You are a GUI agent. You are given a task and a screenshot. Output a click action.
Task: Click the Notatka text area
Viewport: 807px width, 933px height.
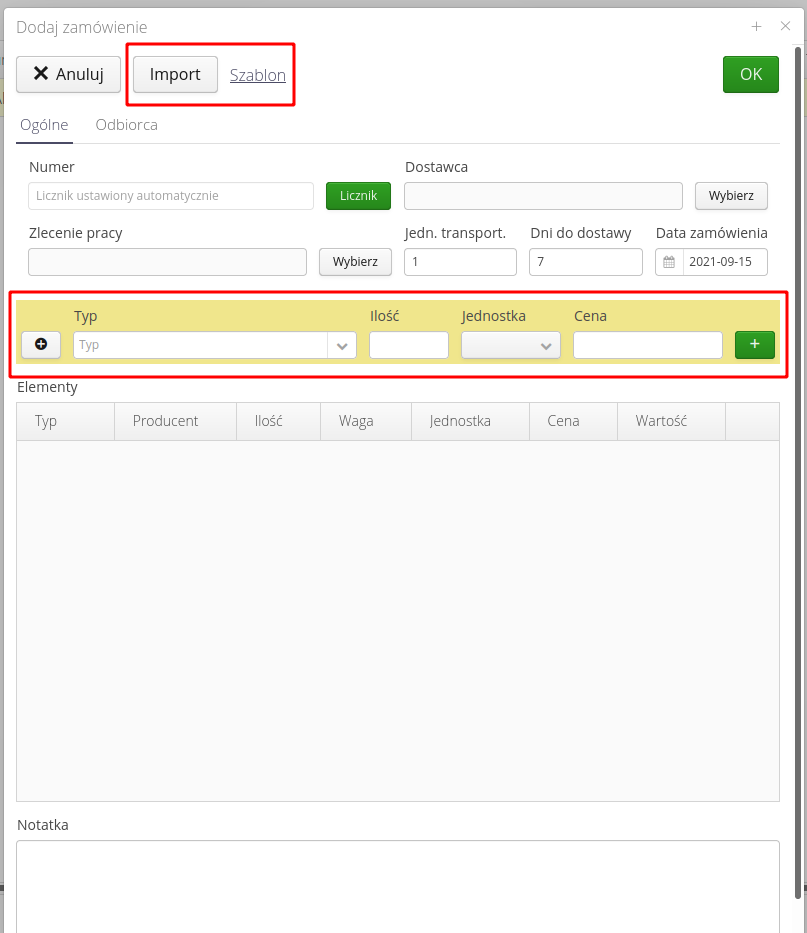coord(397,885)
